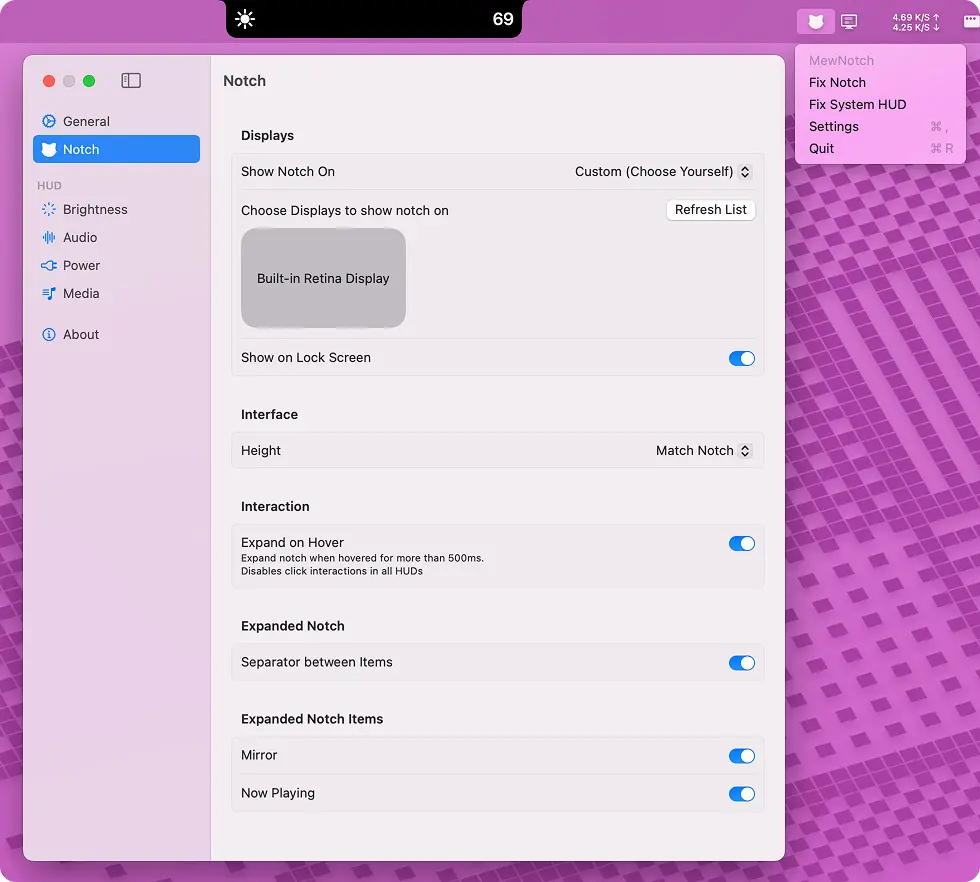Switch to Power HUD settings

click(x=116, y=266)
